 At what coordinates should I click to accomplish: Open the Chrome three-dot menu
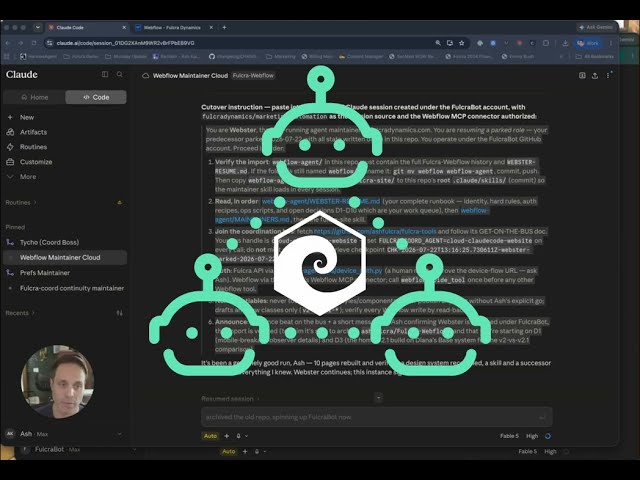[x=611, y=43]
